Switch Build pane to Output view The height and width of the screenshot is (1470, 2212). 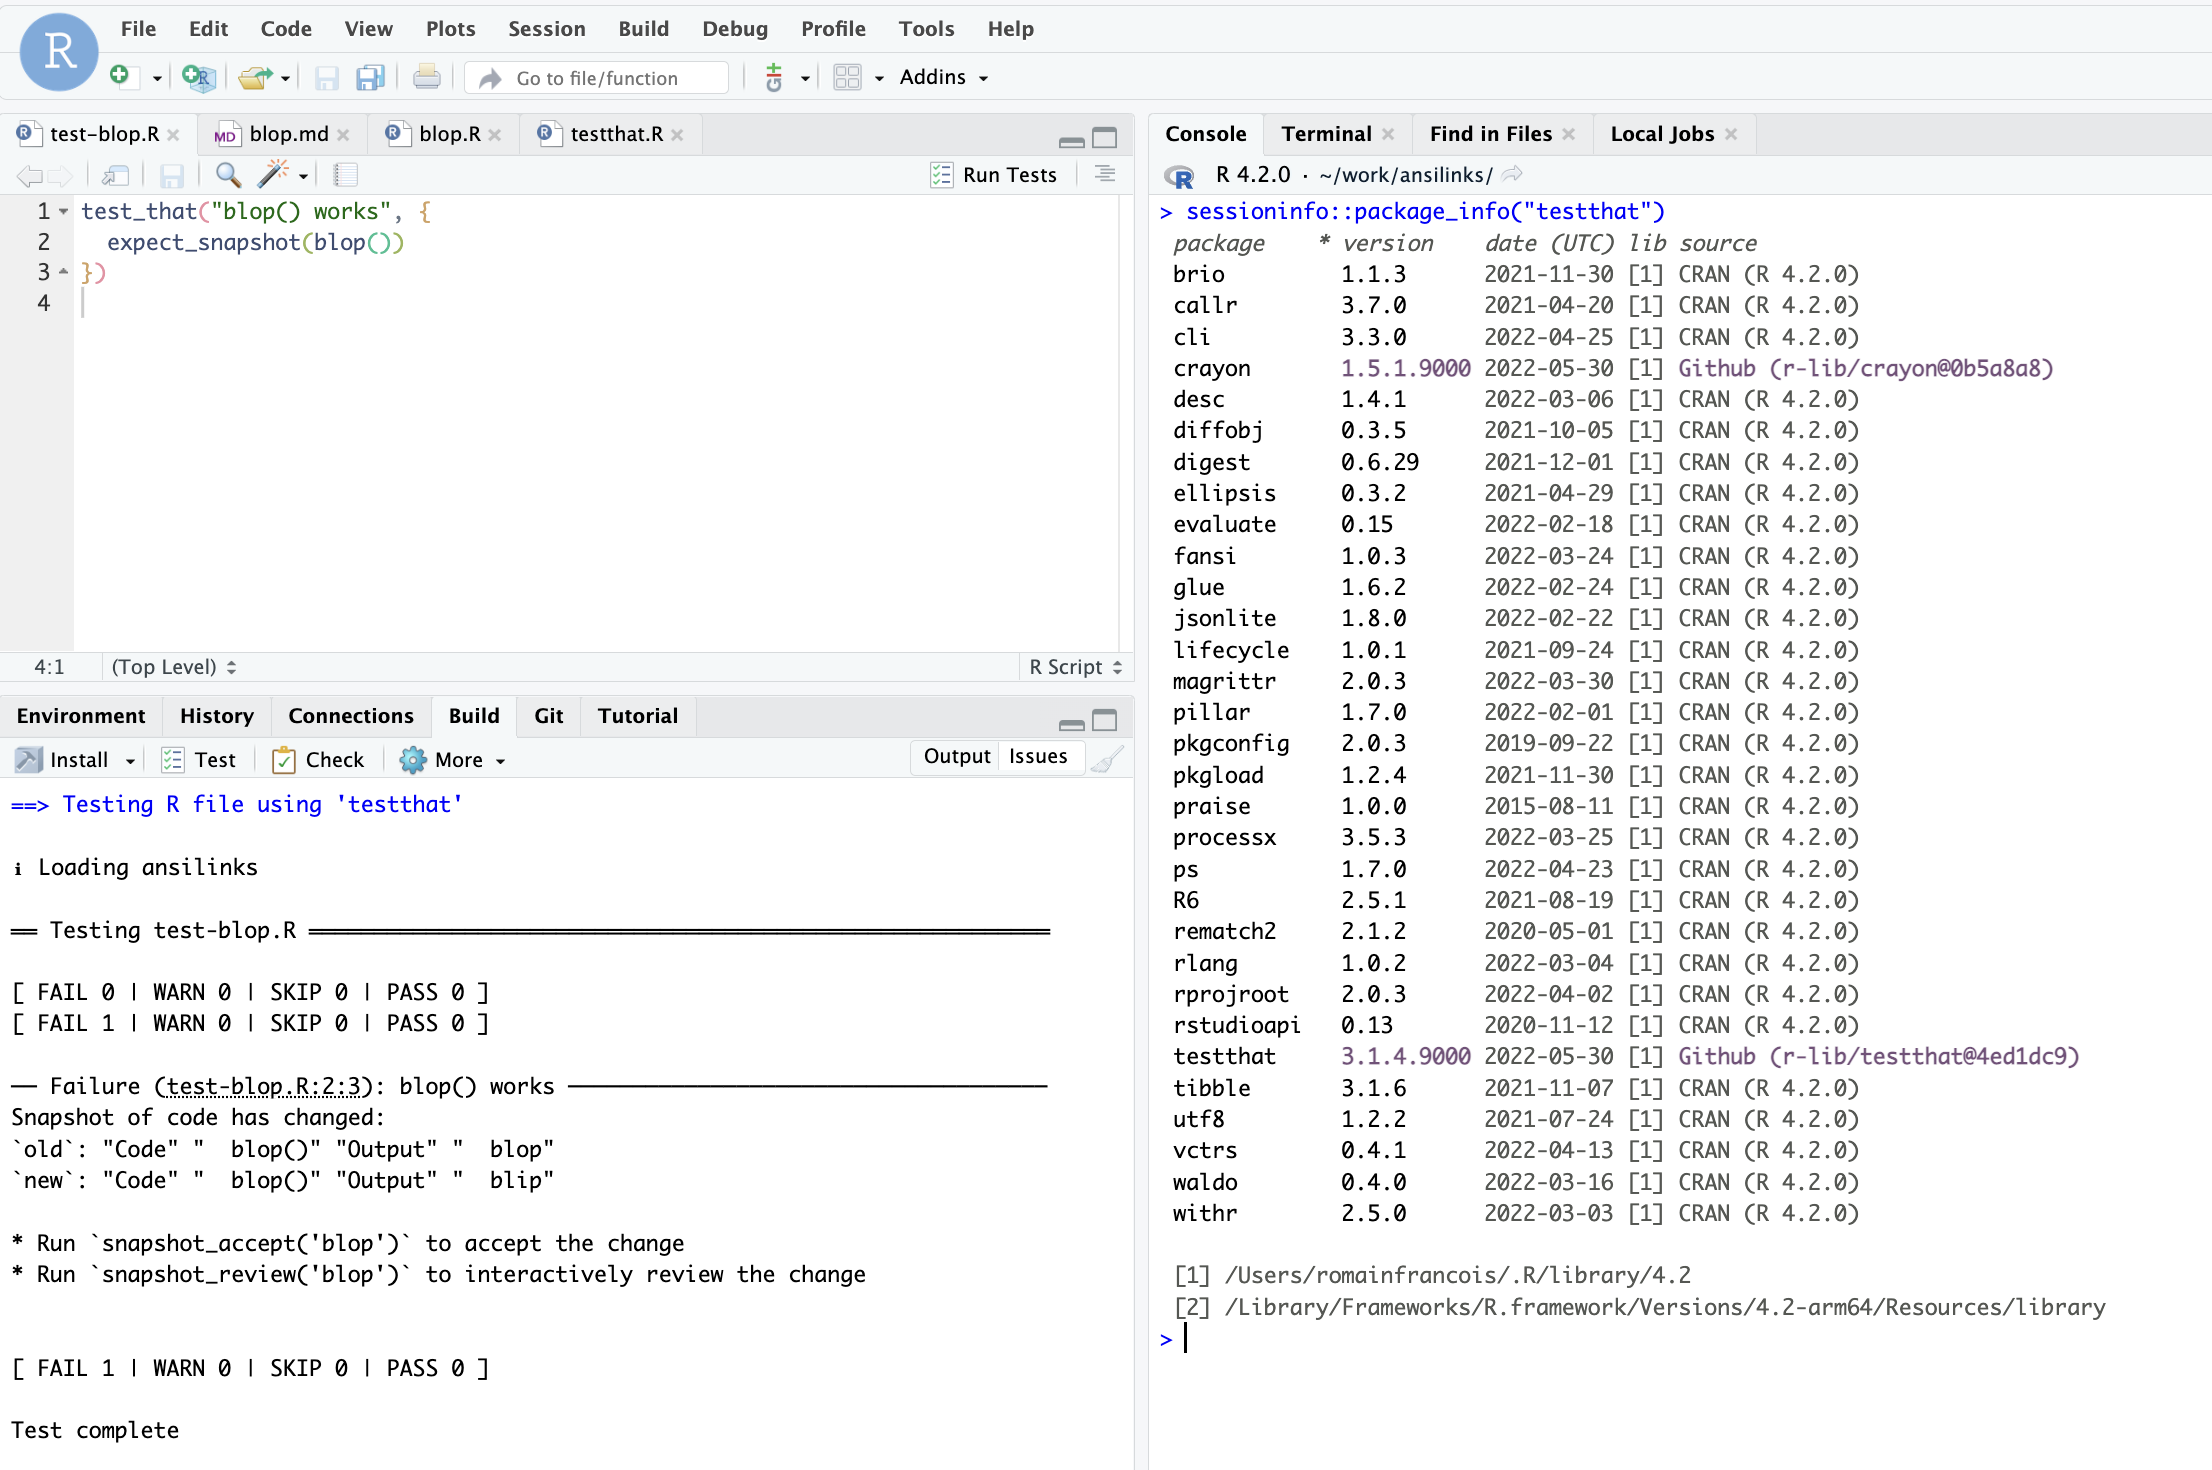955,756
